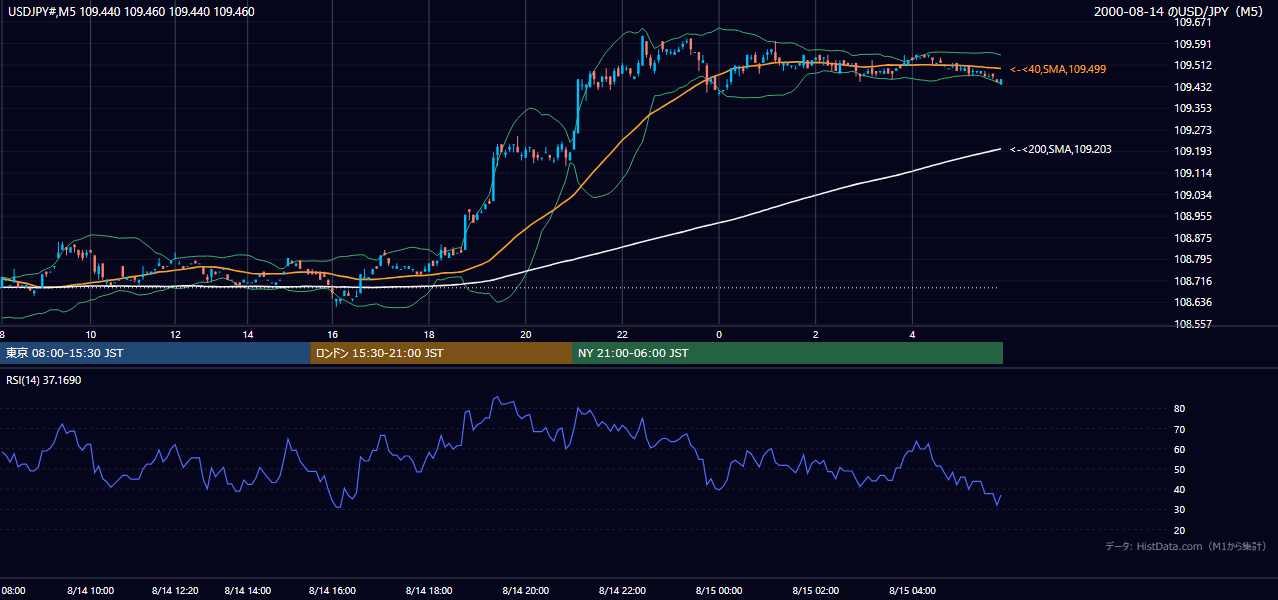Viewport: 1278px width, 600px height.
Task: Click the 8/14 12:20 time label
Action: click(x=177, y=591)
